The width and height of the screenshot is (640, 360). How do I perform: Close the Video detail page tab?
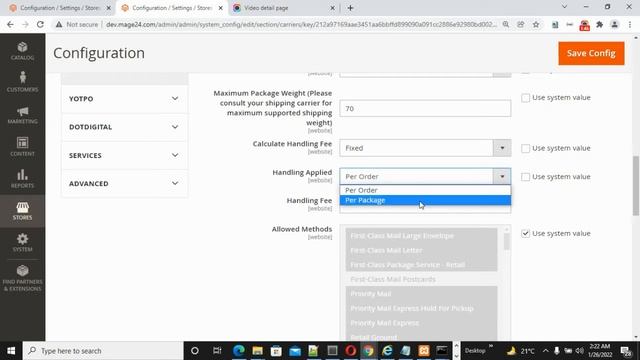click(x=332, y=8)
